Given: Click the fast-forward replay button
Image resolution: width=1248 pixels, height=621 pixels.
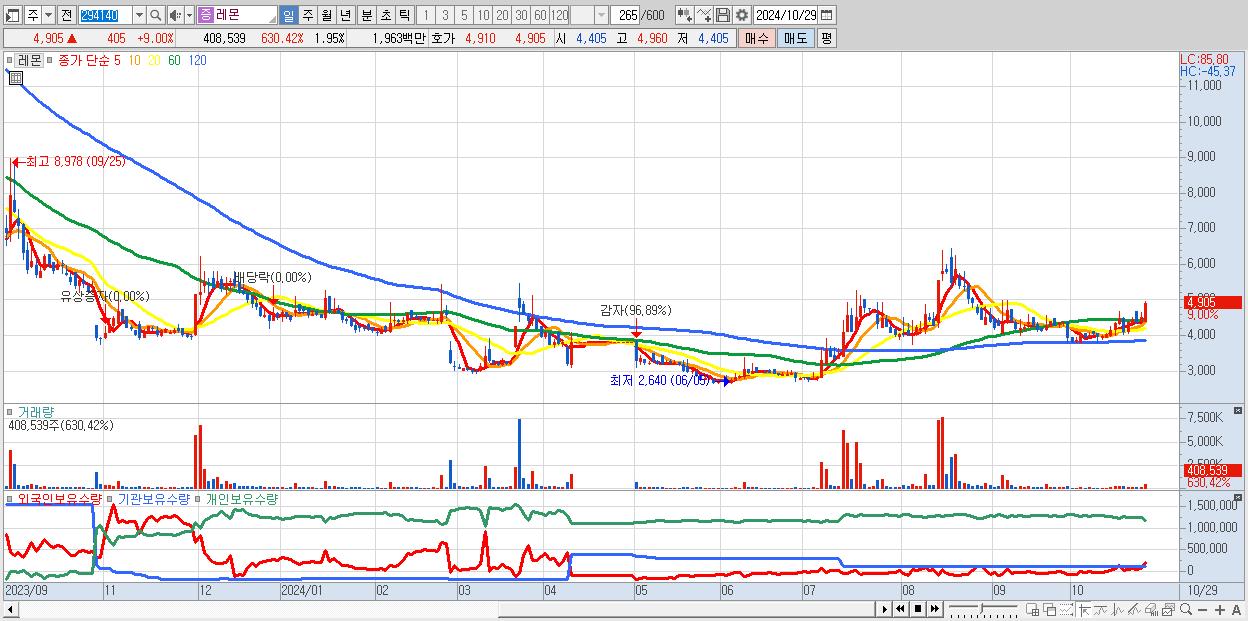Looking at the screenshot, I should 934,609.
